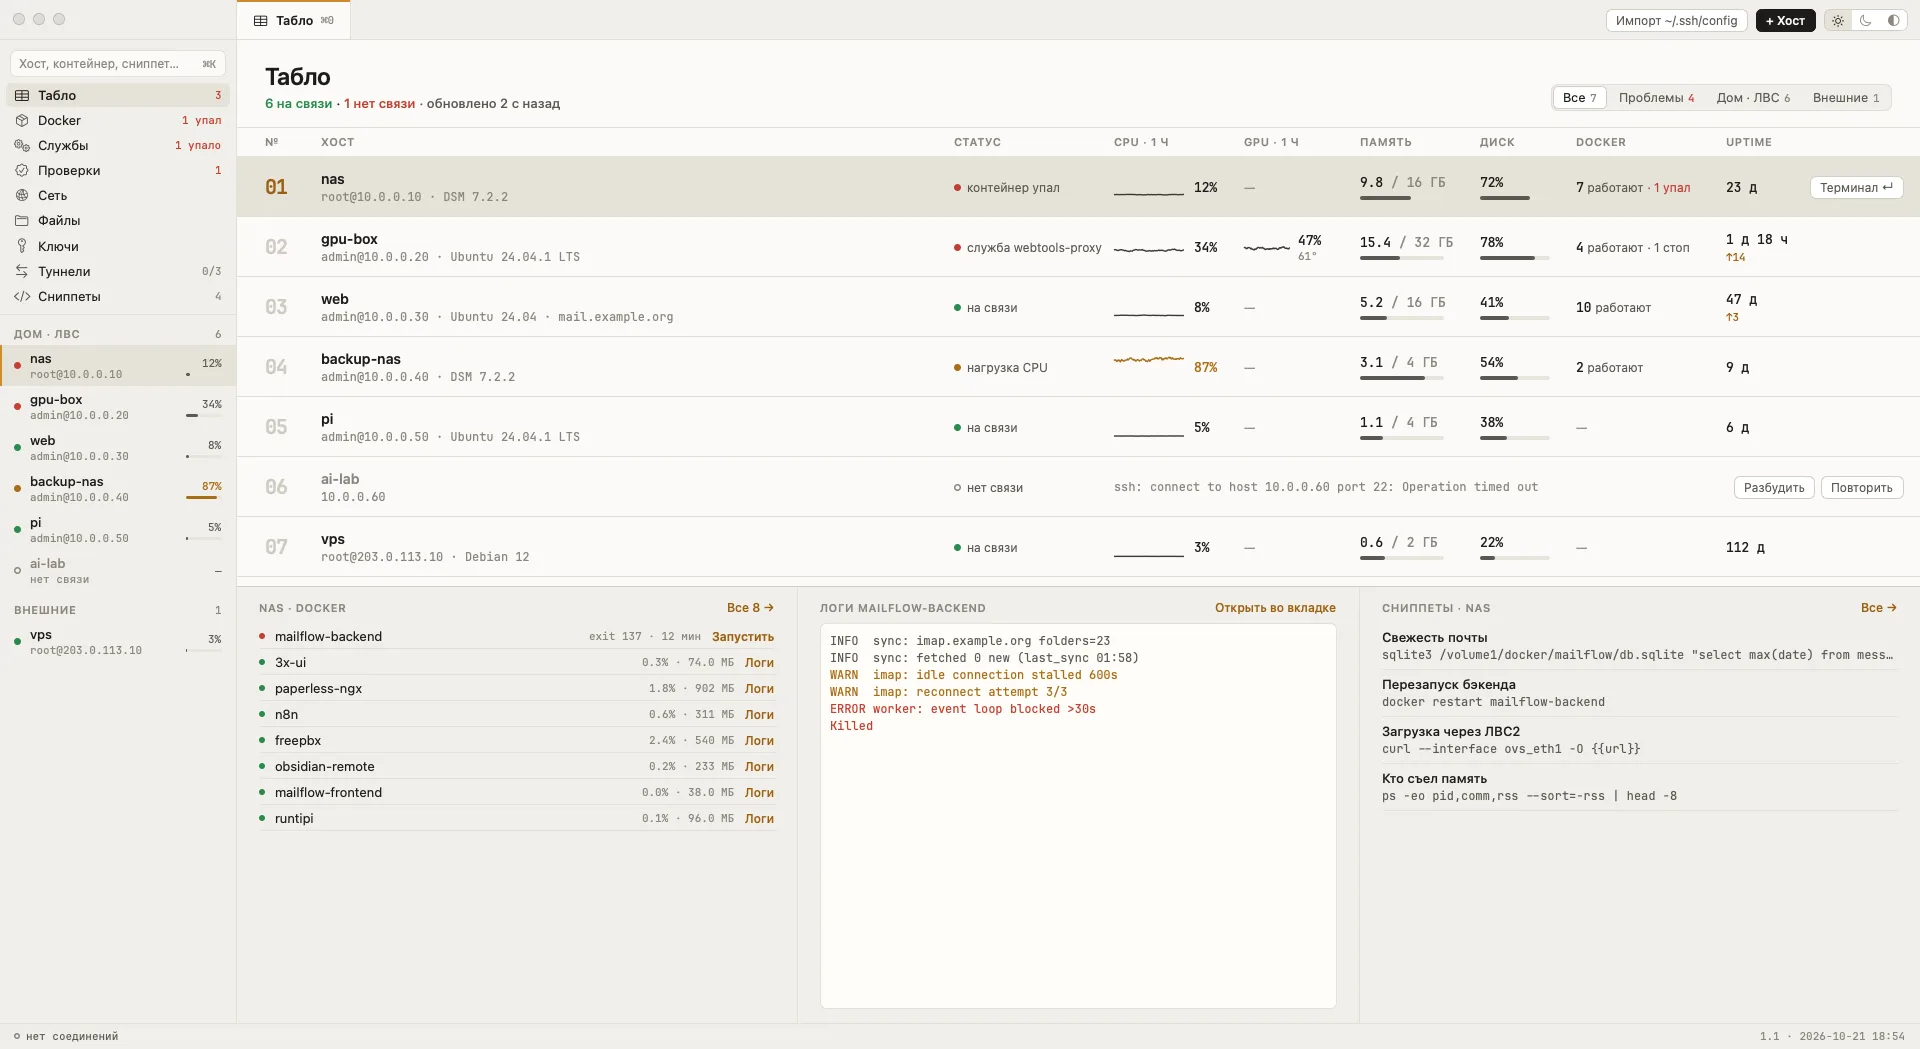Viewport: 1920px width, 1049px height.
Task: Filter hosts by Проблемы 4
Action: tap(1656, 97)
